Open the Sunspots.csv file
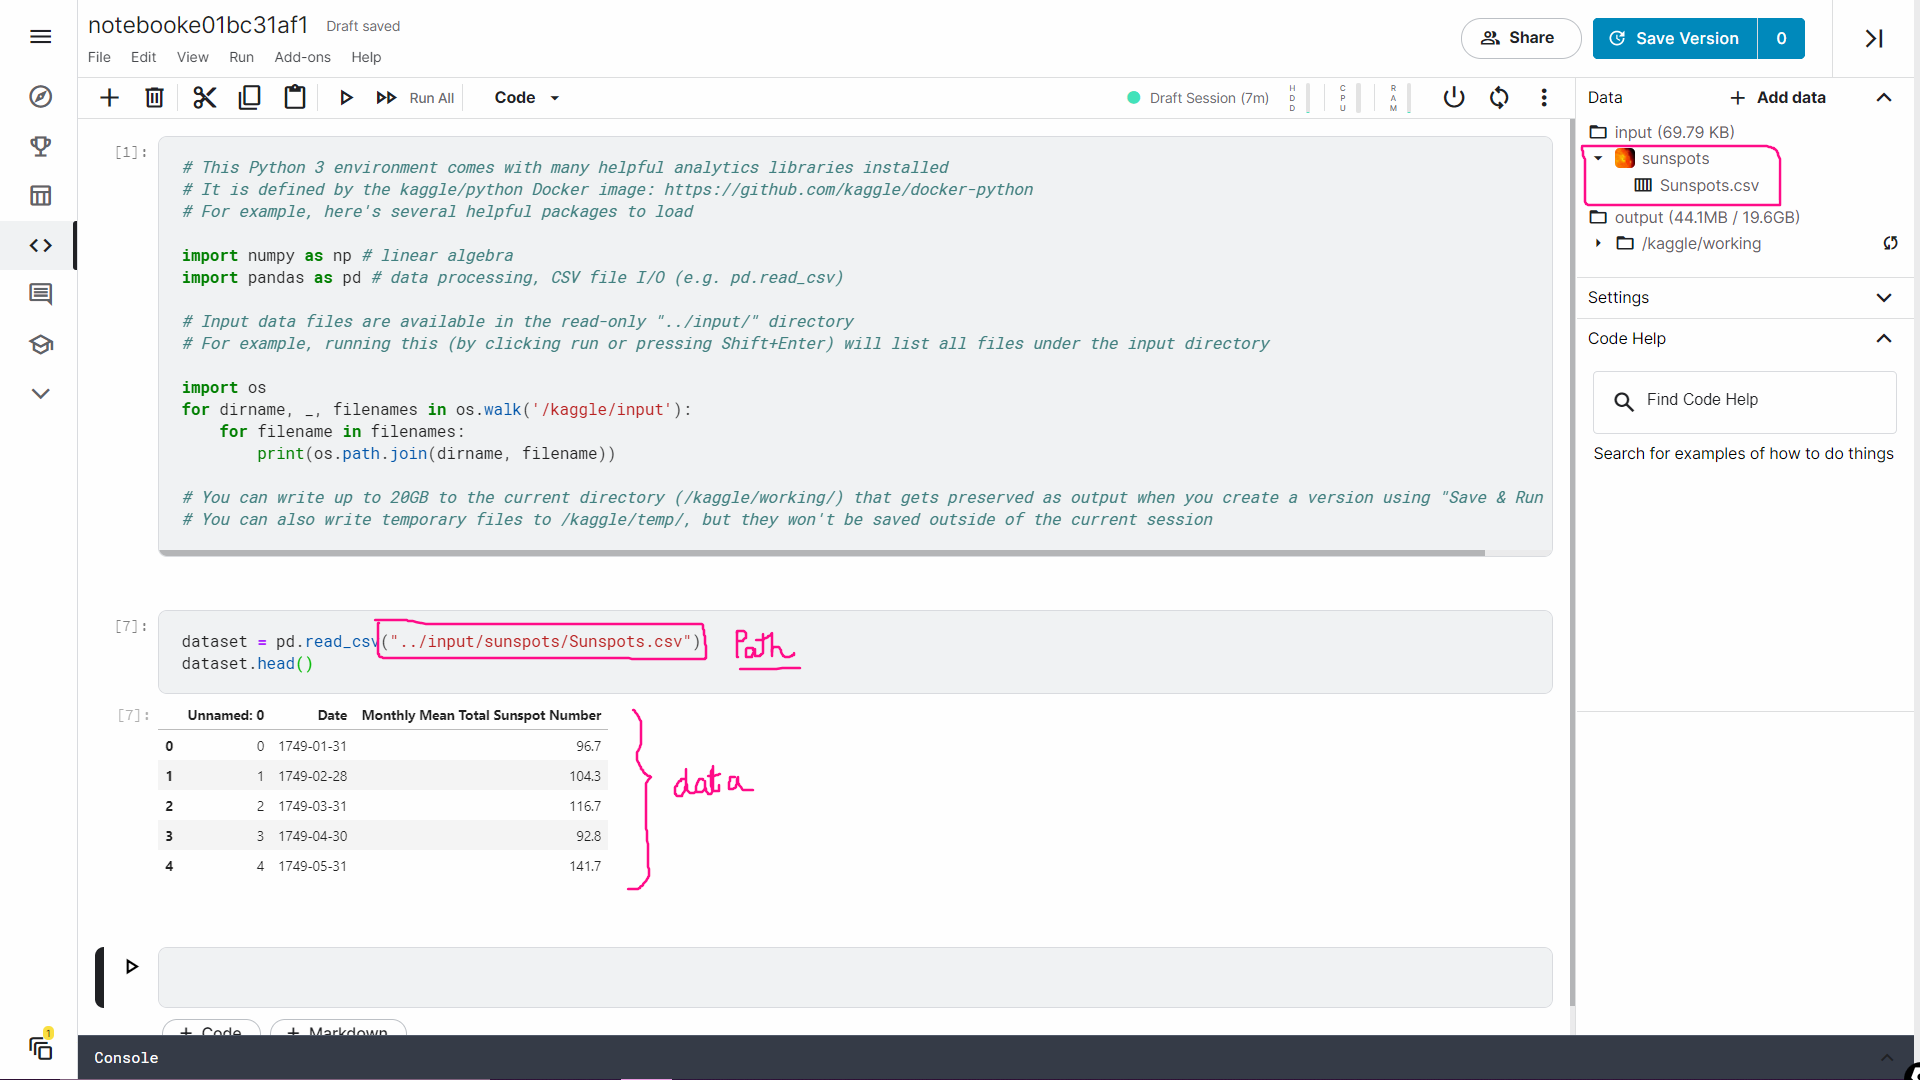Image resolution: width=1920 pixels, height=1080 pixels. click(x=1696, y=185)
